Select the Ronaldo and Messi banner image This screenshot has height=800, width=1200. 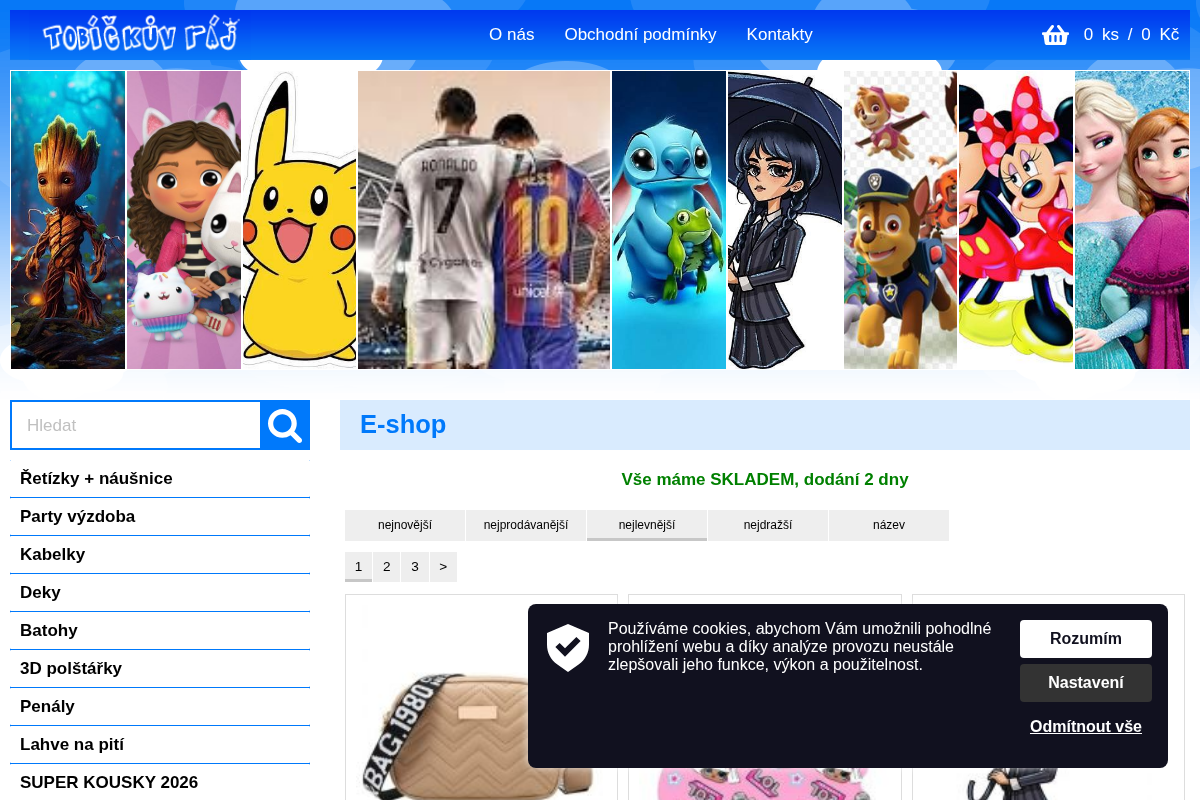pyautogui.click(x=484, y=220)
